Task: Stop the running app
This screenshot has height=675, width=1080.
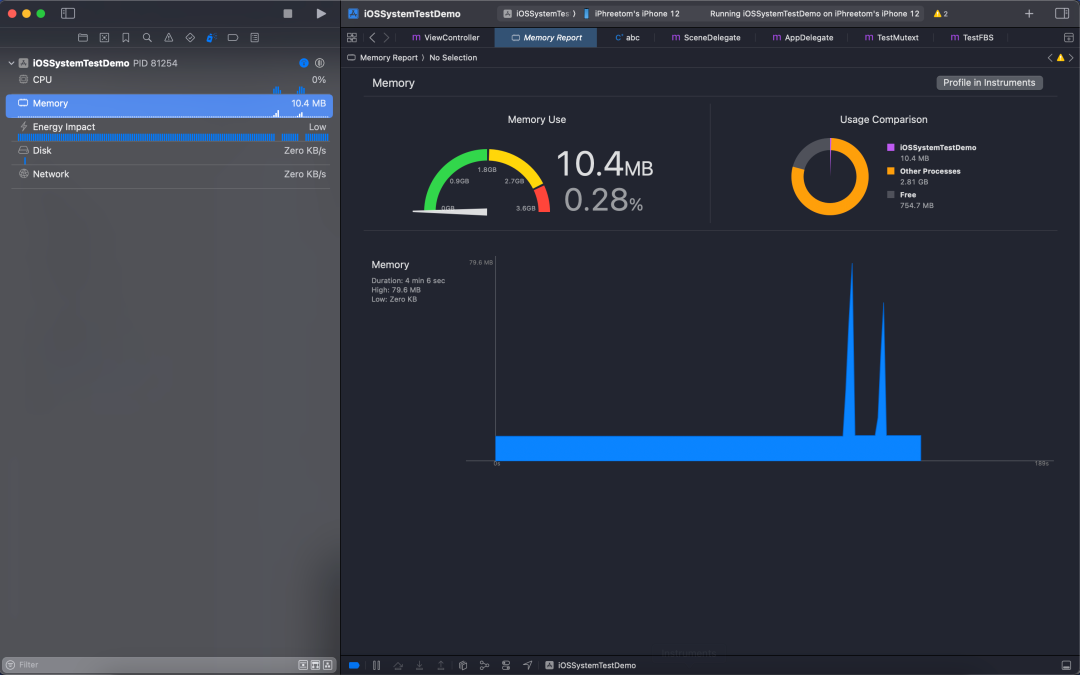Action: tap(288, 14)
